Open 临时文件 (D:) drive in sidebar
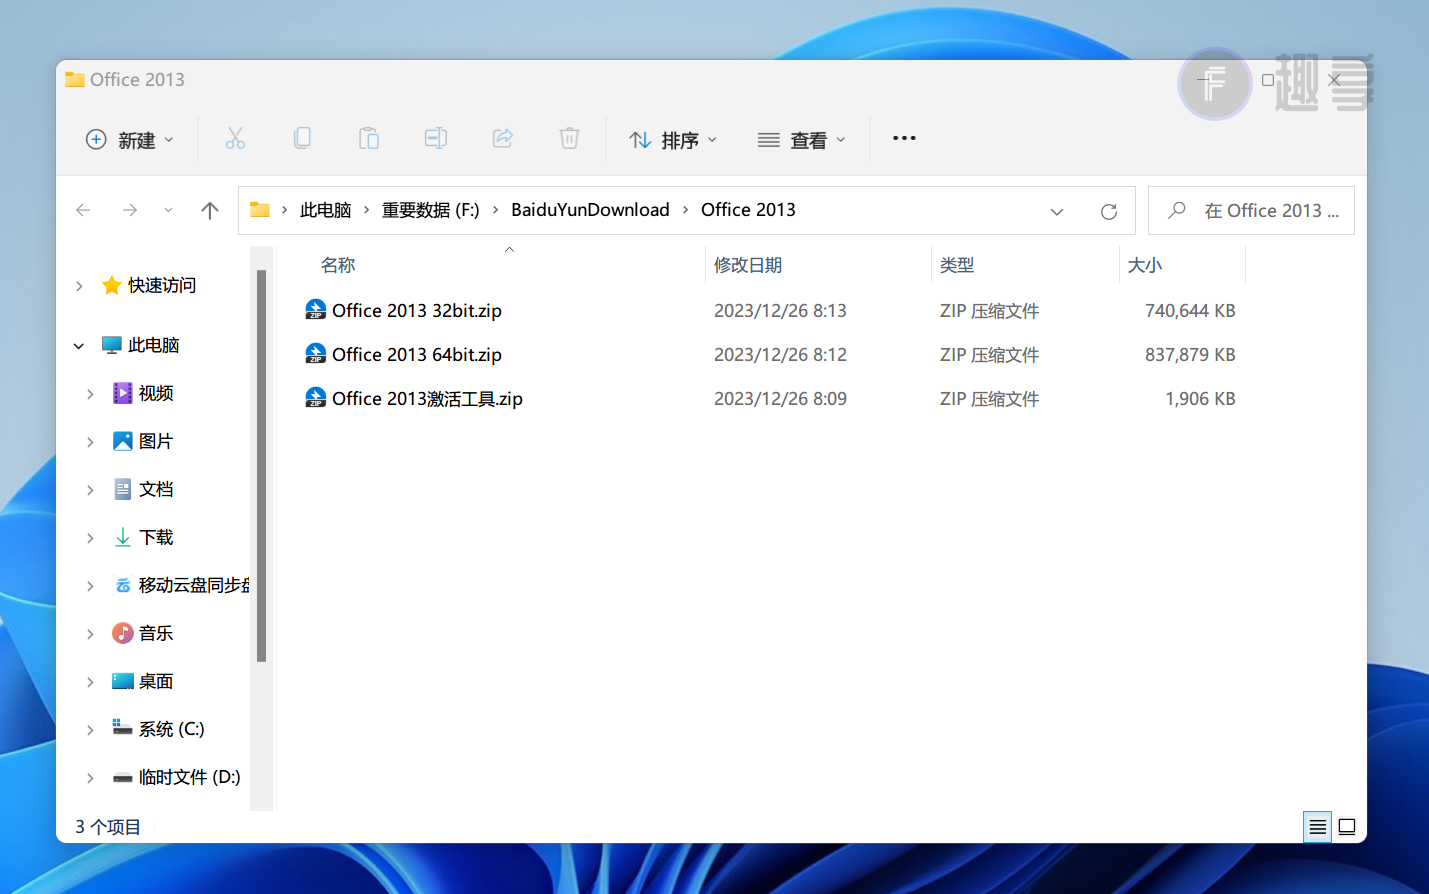Image resolution: width=1429 pixels, height=894 pixels. [176, 778]
